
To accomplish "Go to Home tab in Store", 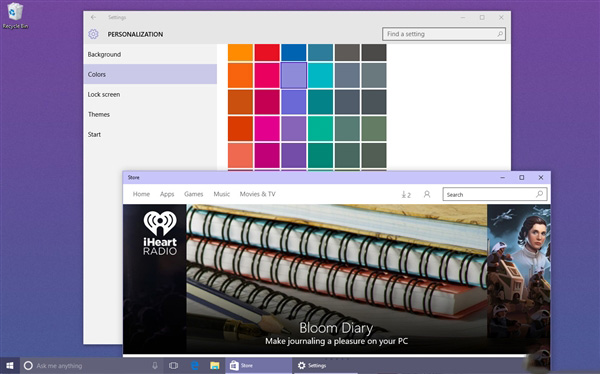I will coord(141,194).
